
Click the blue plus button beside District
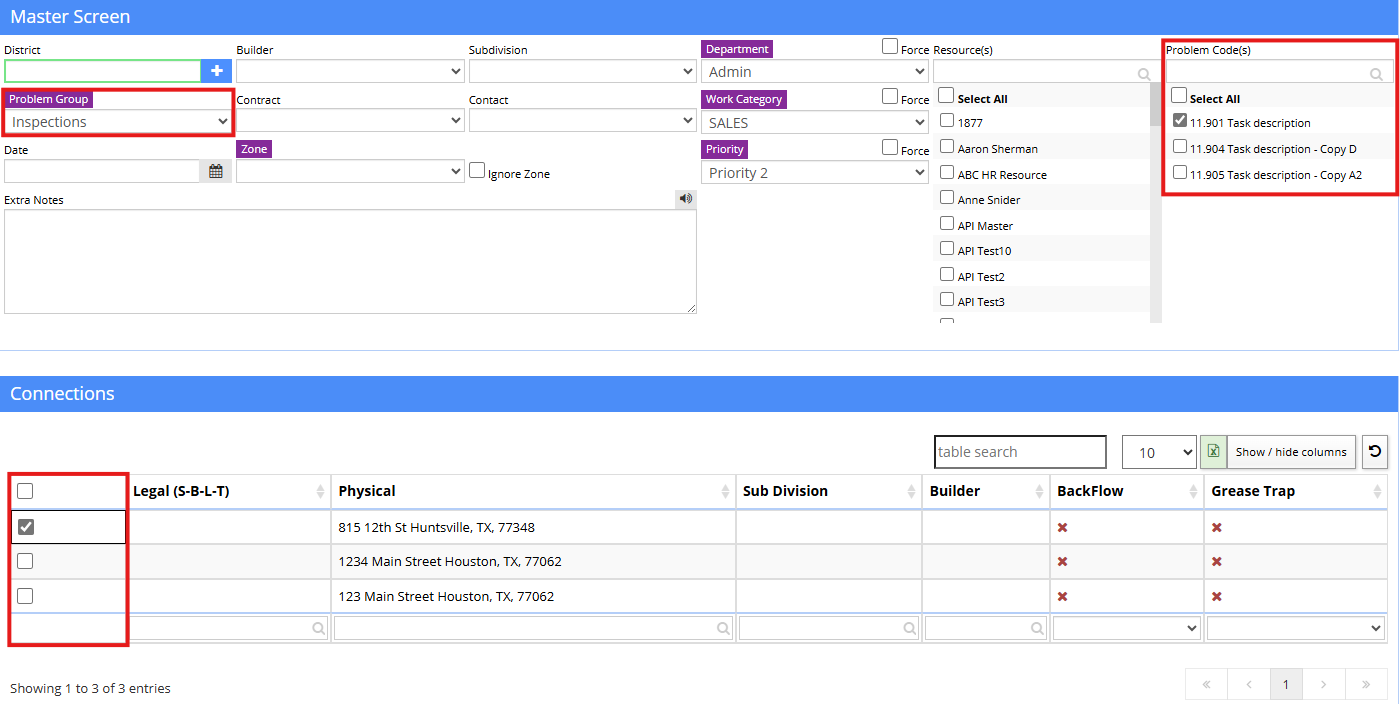pos(216,71)
